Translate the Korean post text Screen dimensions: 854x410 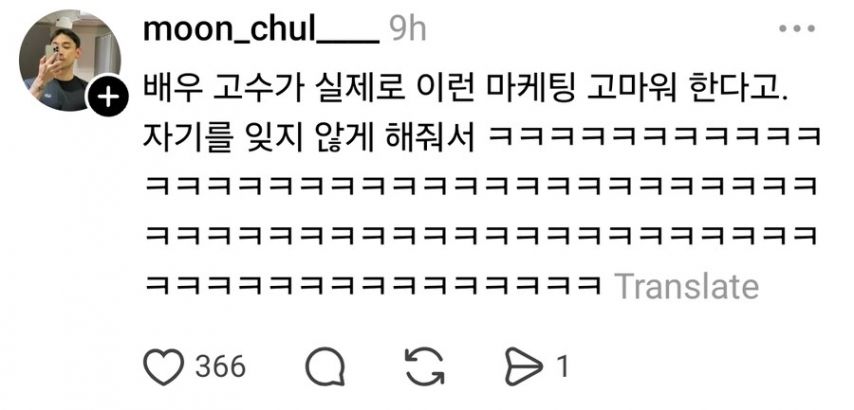686,286
